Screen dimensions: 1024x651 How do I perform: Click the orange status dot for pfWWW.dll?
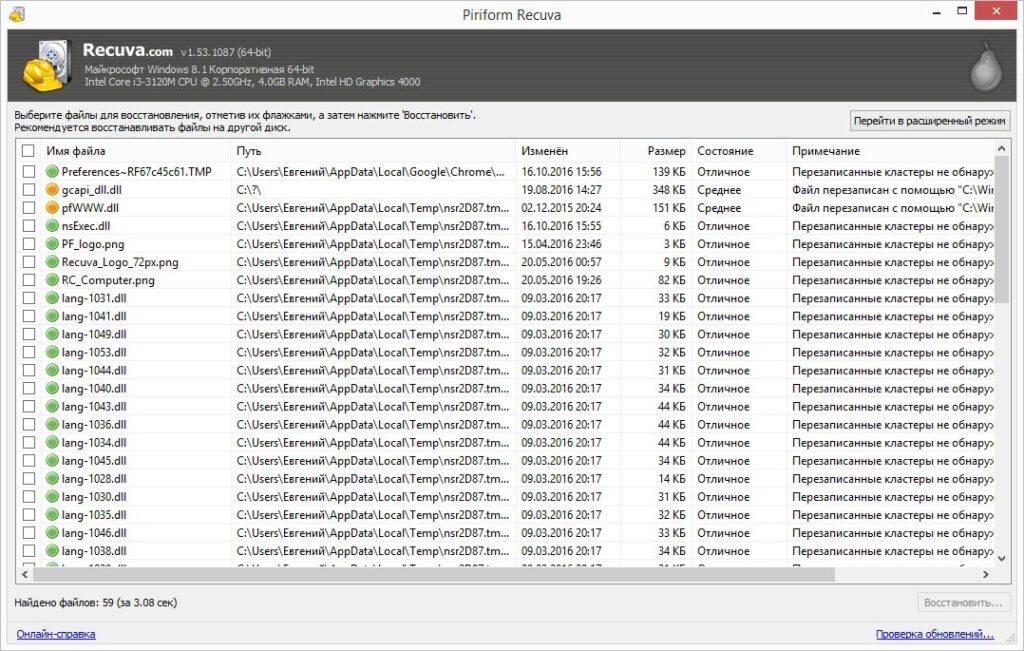pyautogui.click(x=53, y=208)
